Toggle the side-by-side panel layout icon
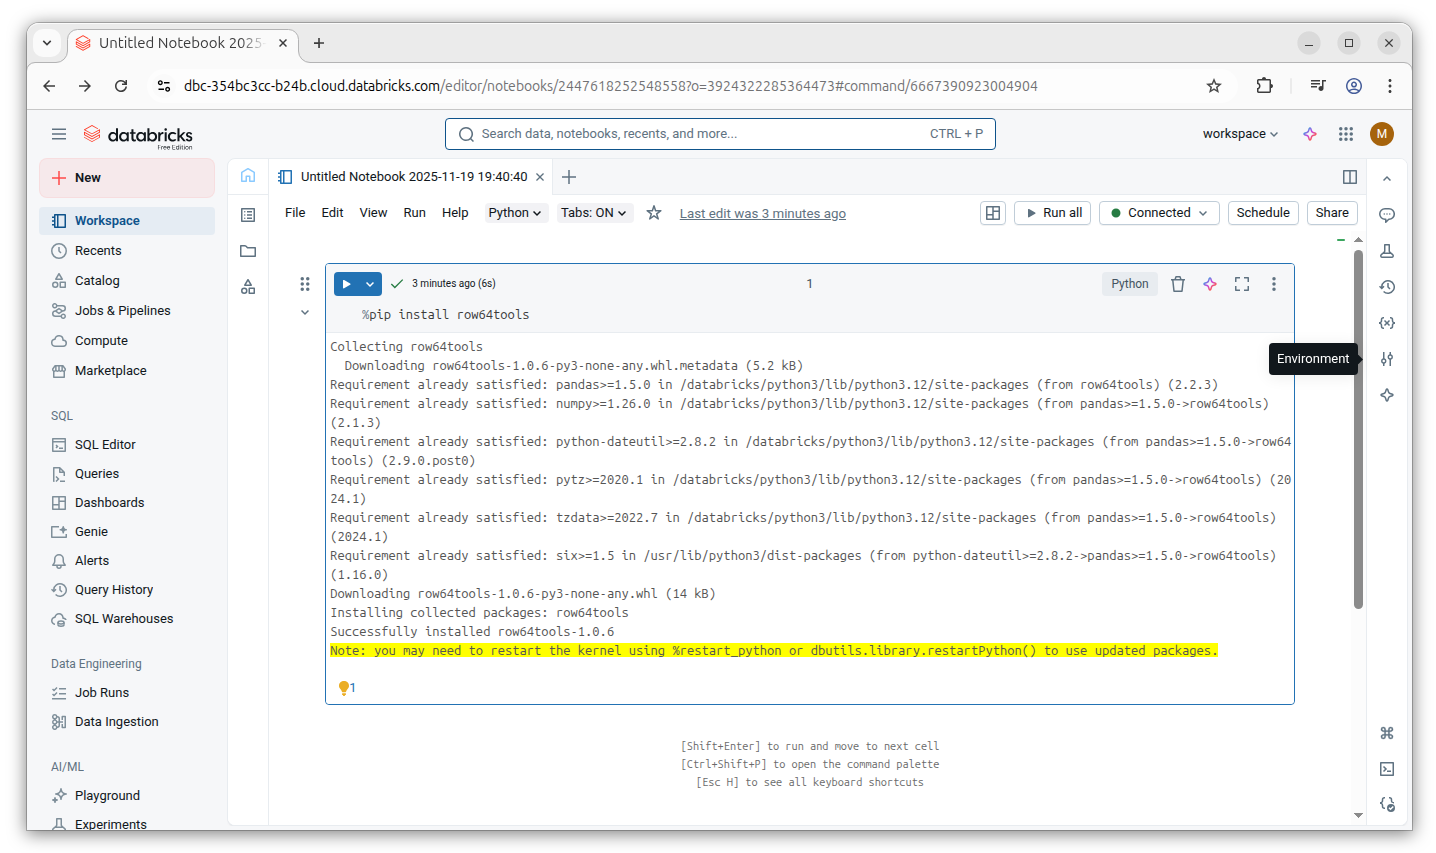1436x853 pixels. 1350,177
